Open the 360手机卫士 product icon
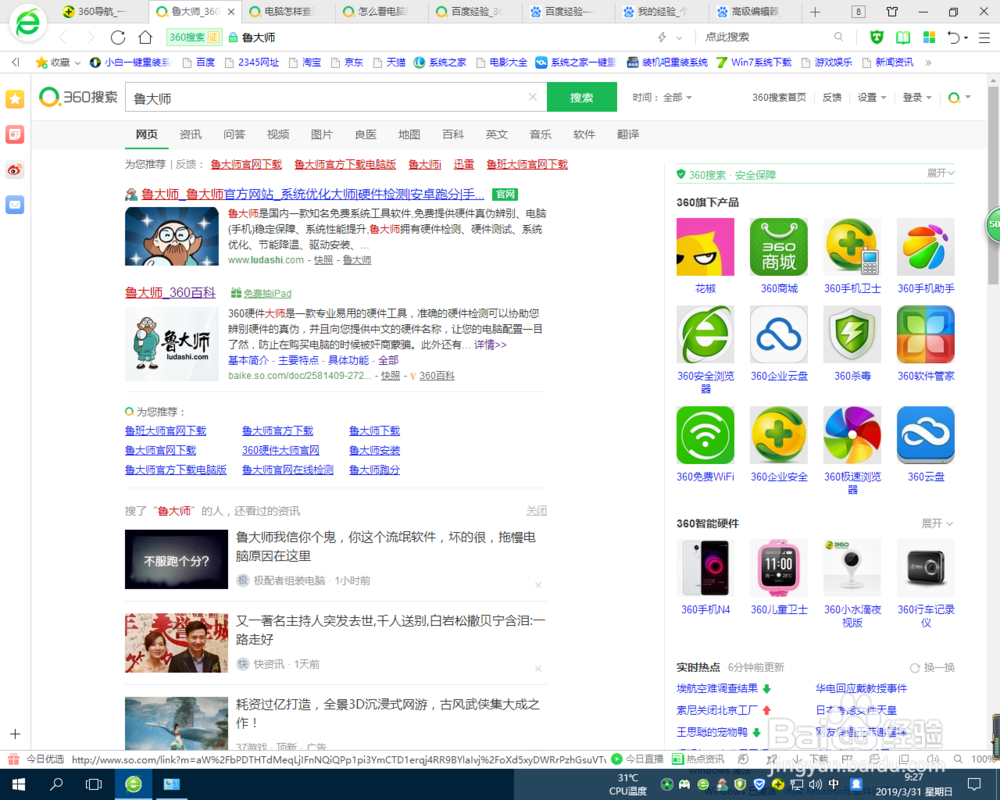This screenshot has height=800, width=1000. click(852, 247)
